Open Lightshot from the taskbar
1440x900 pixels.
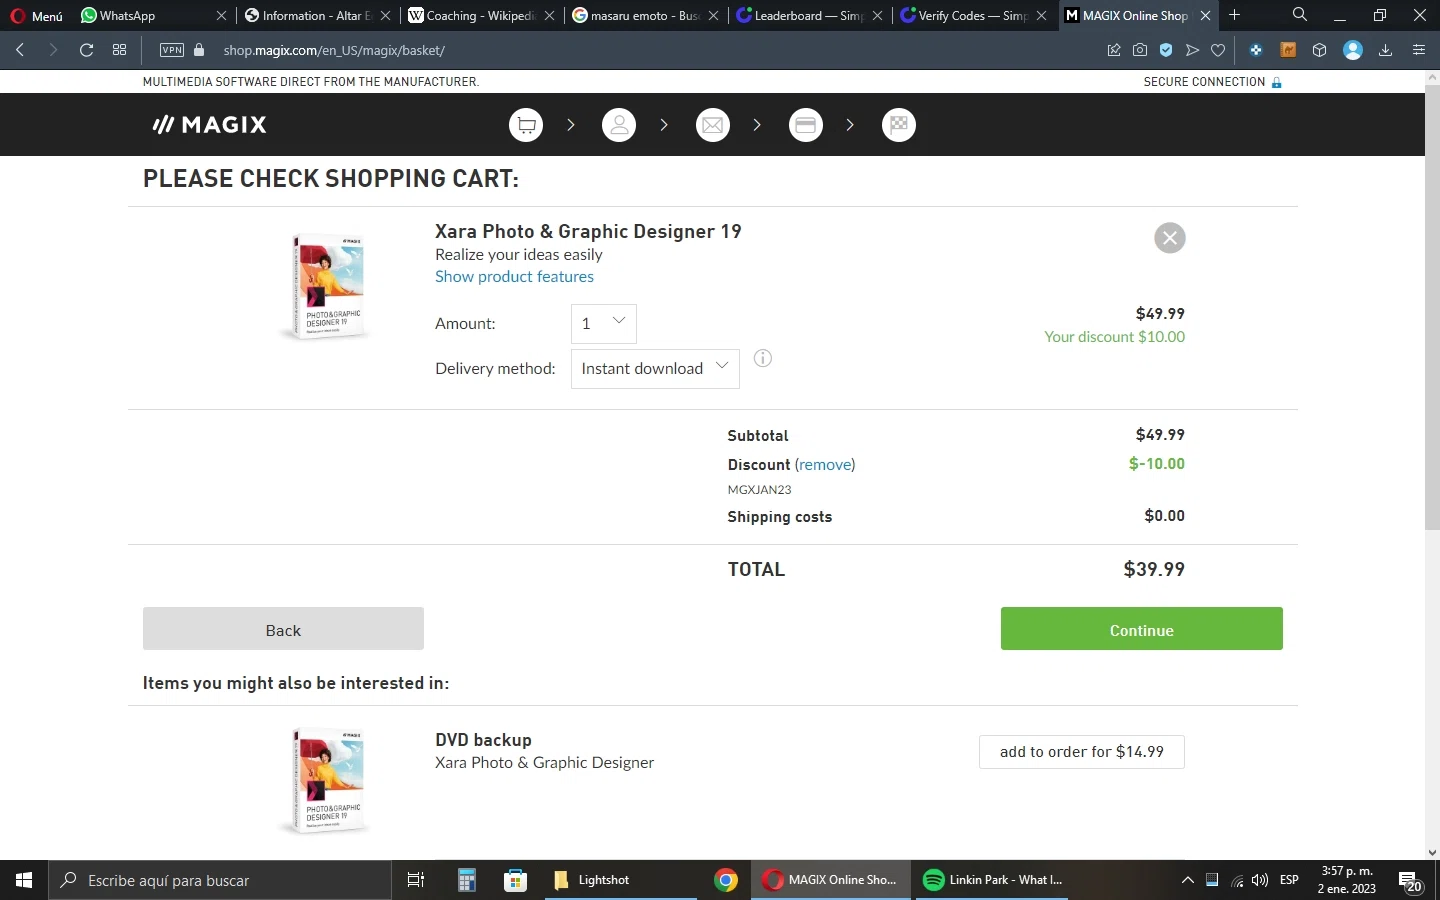pos(620,880)
